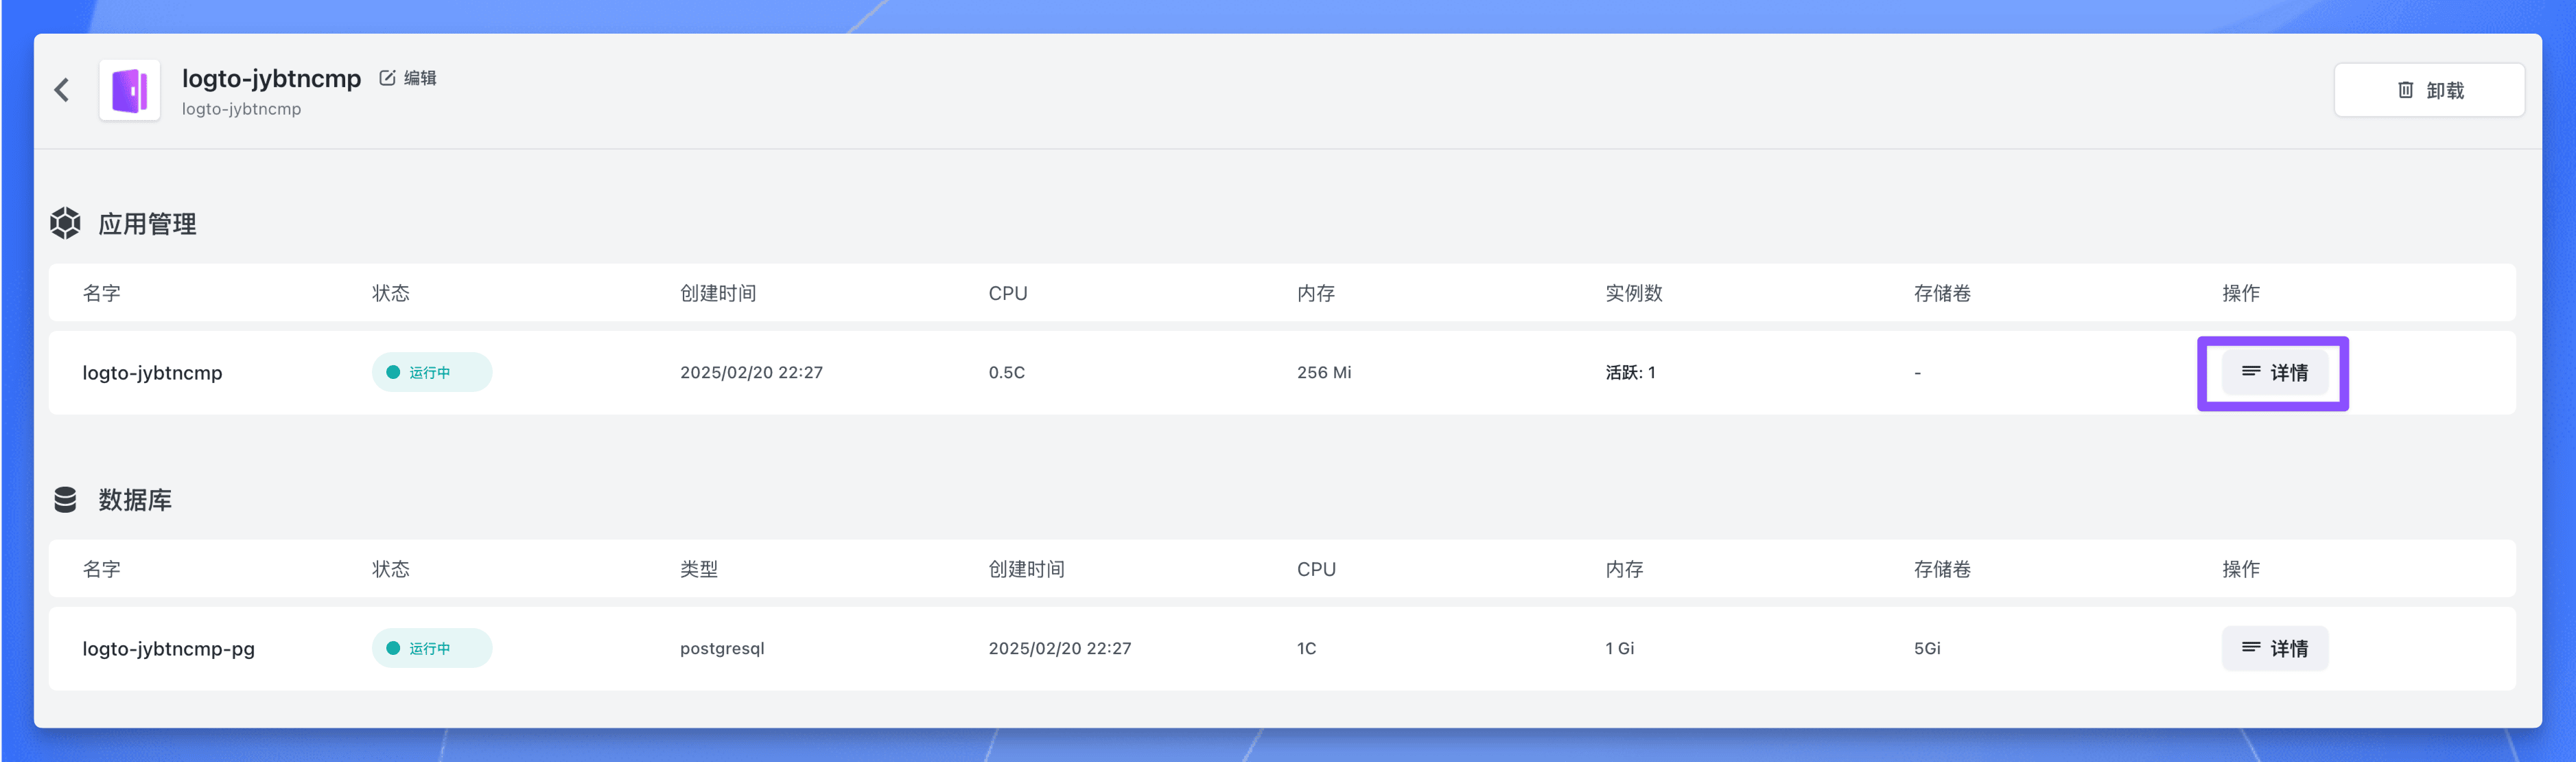Click the 活跃: 1 instance count

click(1630, 372)
